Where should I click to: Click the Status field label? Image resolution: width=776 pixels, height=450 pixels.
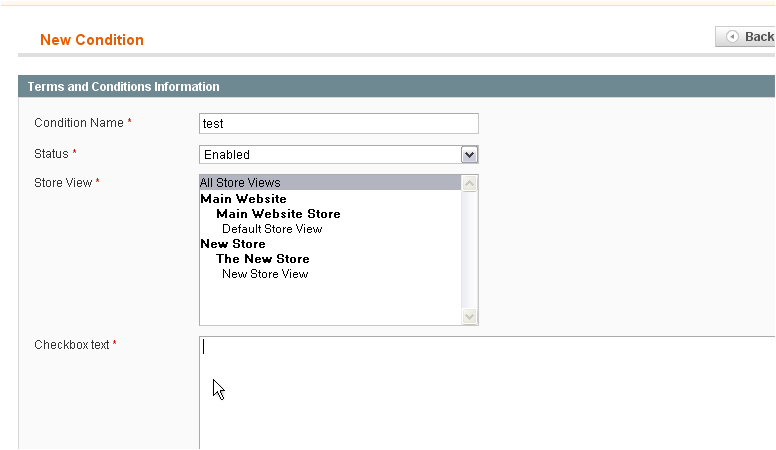click(52, 154)
